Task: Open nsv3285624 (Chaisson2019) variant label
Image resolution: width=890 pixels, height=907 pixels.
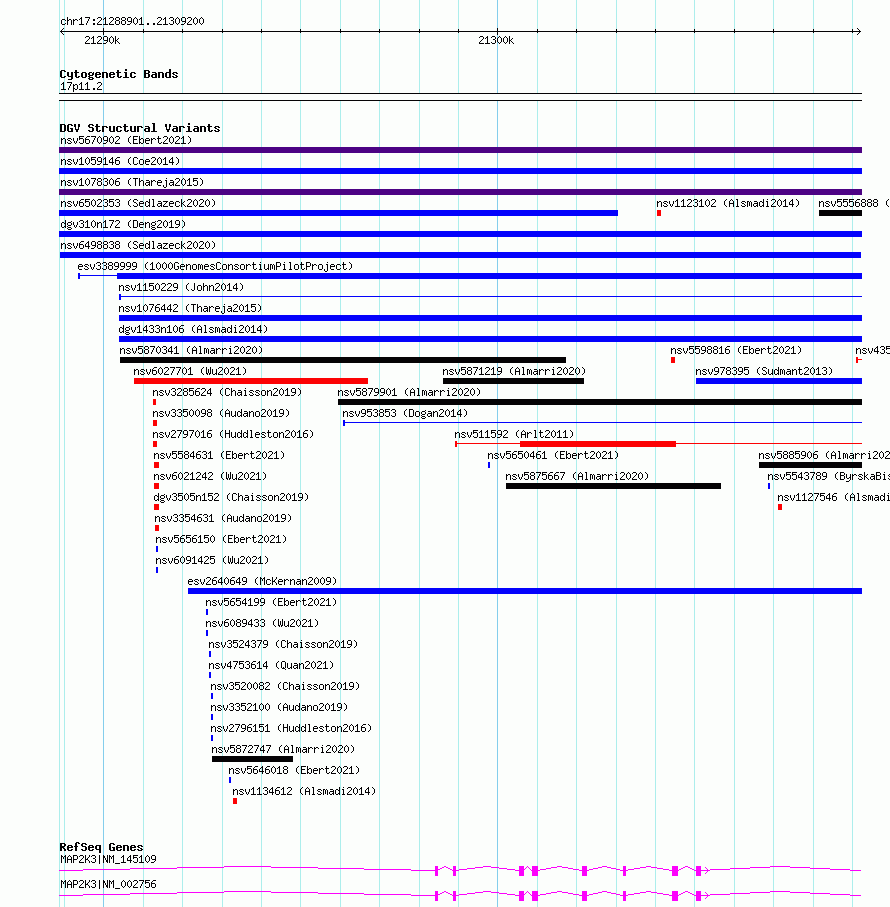Action: point(227,392)
